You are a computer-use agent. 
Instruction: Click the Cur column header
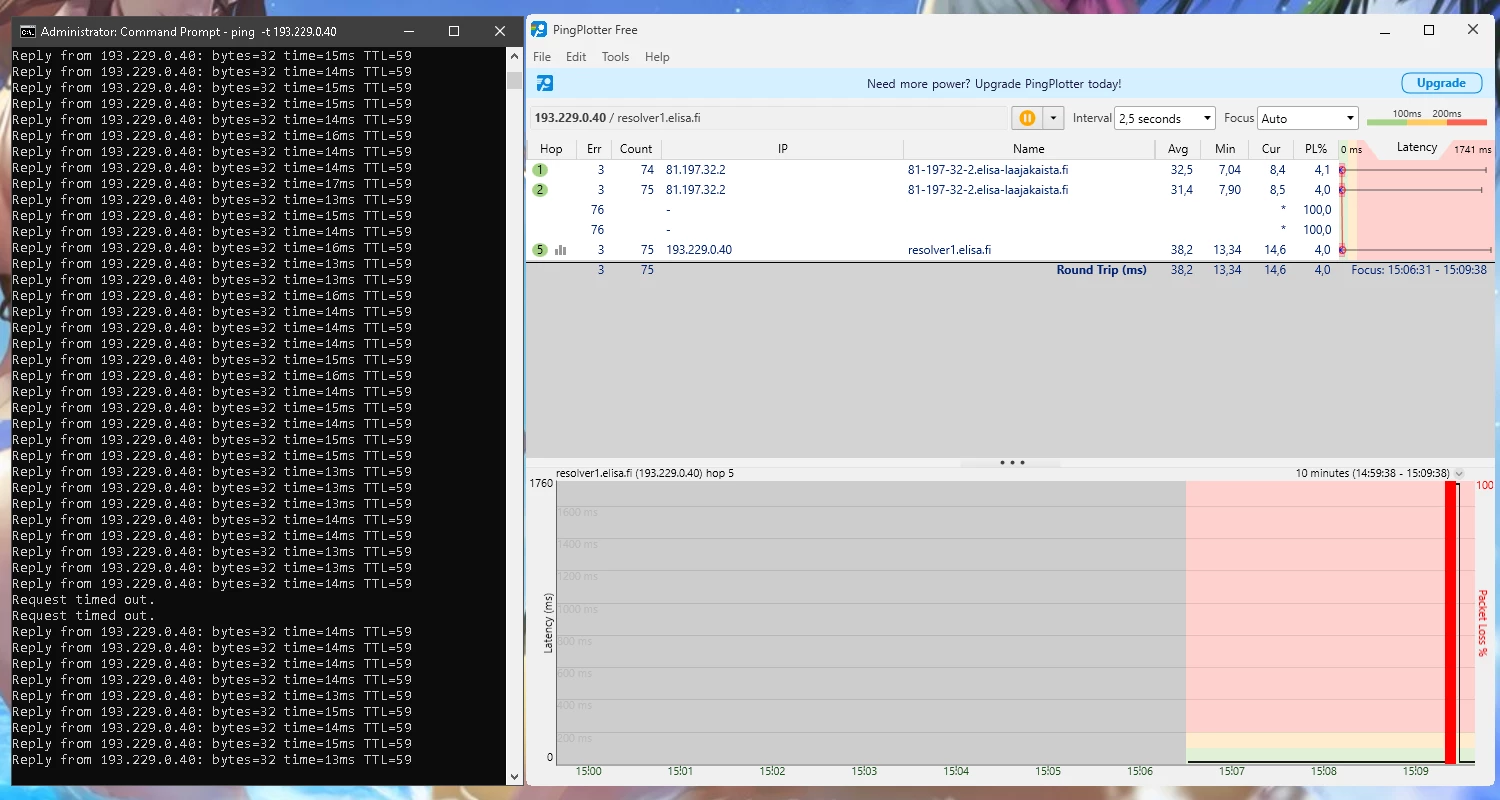pos(1271,149)
